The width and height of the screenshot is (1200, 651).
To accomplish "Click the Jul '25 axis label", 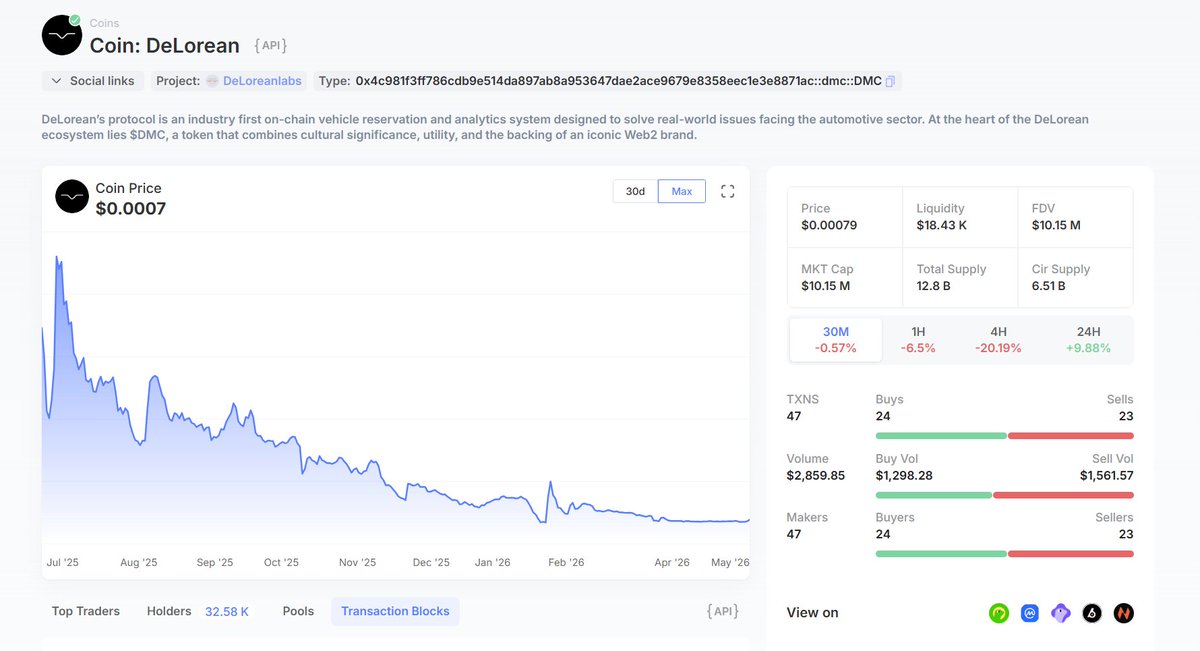I will (62, 562).
